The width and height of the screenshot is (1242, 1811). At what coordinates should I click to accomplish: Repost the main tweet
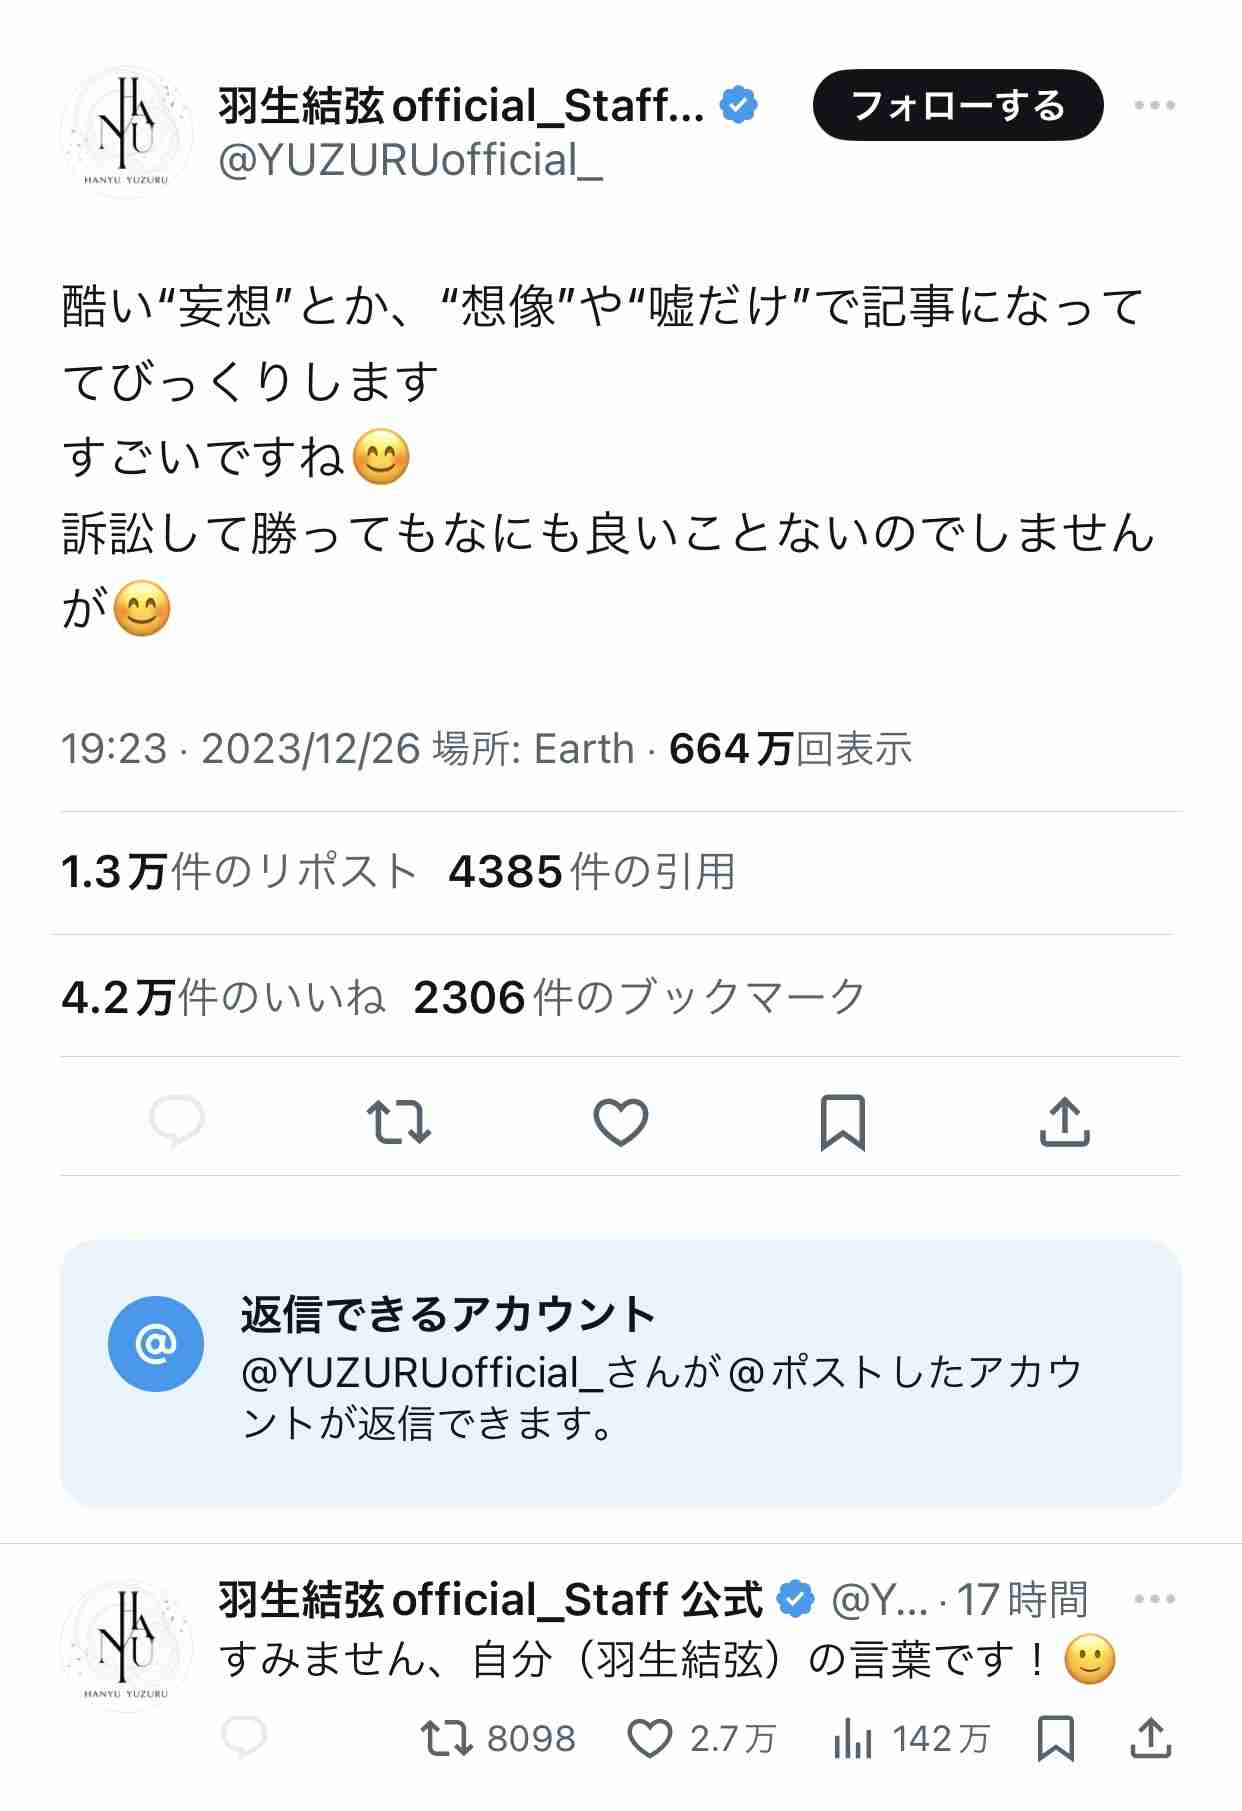398,1121
